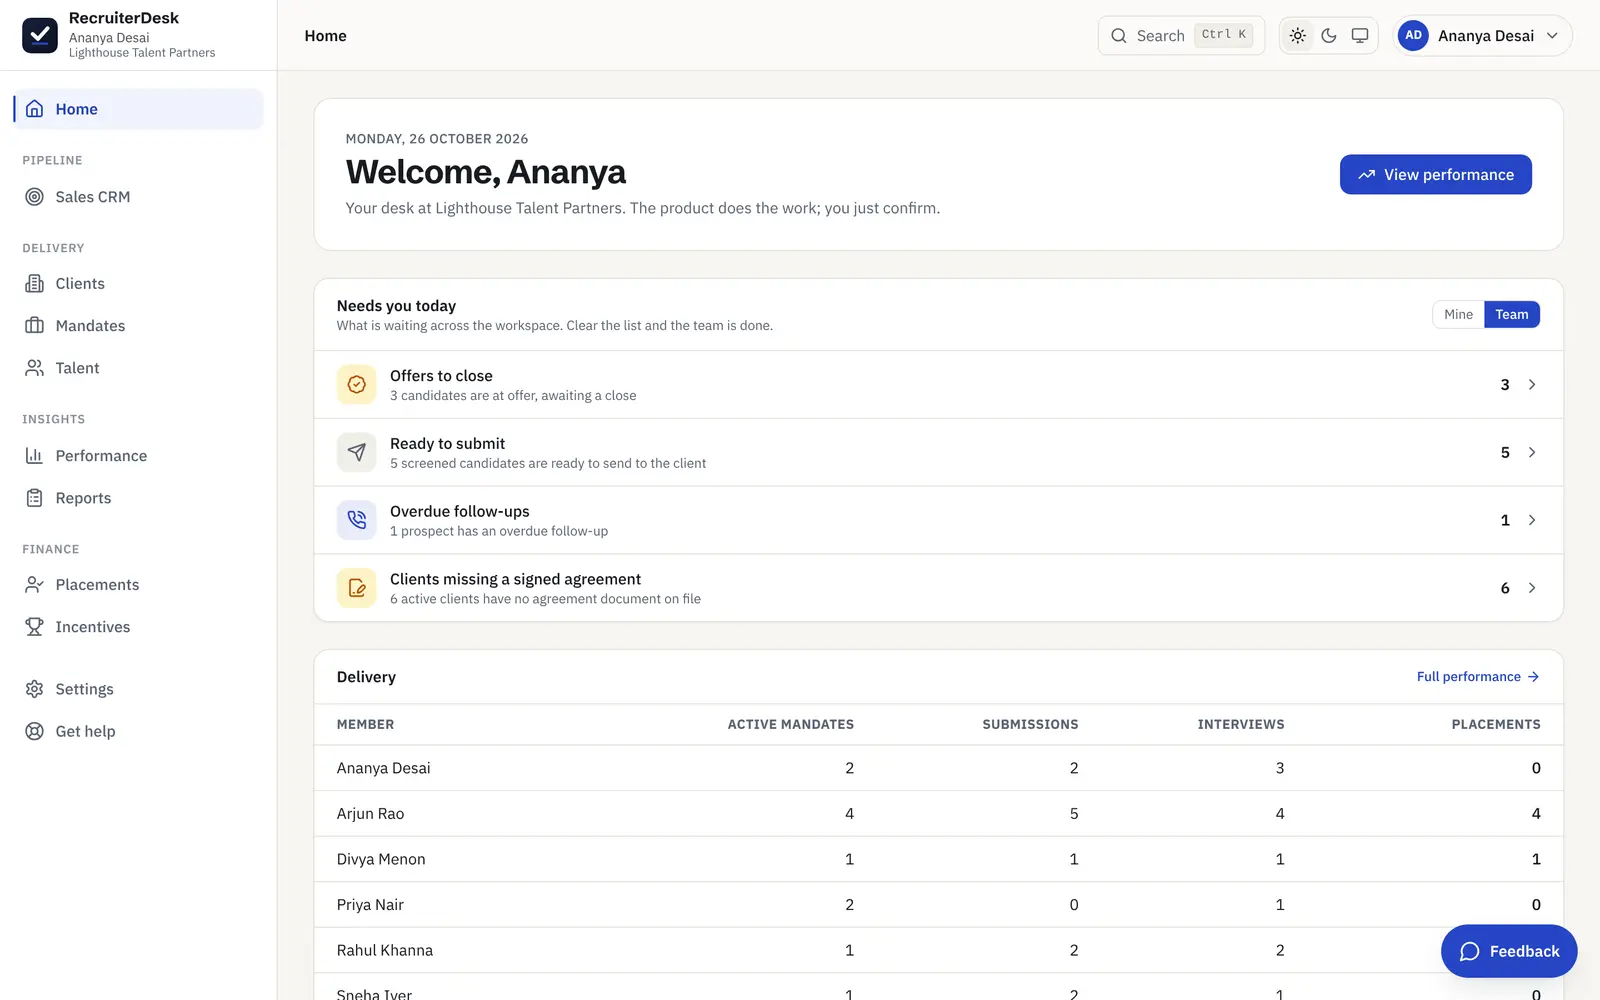Click the View performance button
This screenshot has height=1000, width=1600.
pyautogui.click(x=1436, y=175)
